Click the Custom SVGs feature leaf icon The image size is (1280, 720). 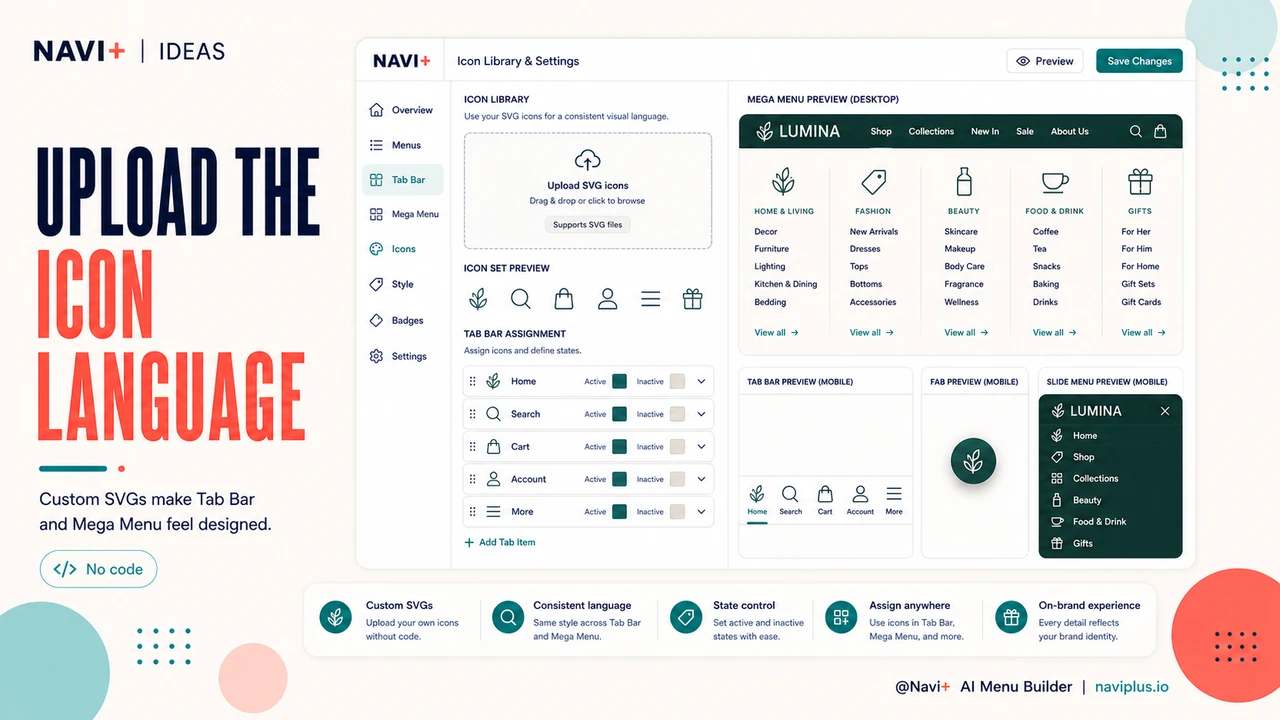tap(336, 618)
